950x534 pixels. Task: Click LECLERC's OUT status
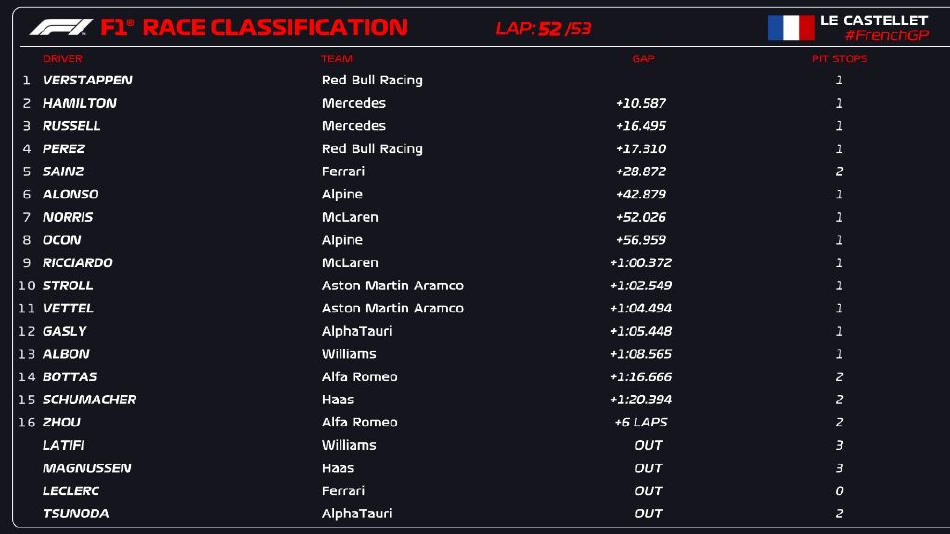coord(648,491)
